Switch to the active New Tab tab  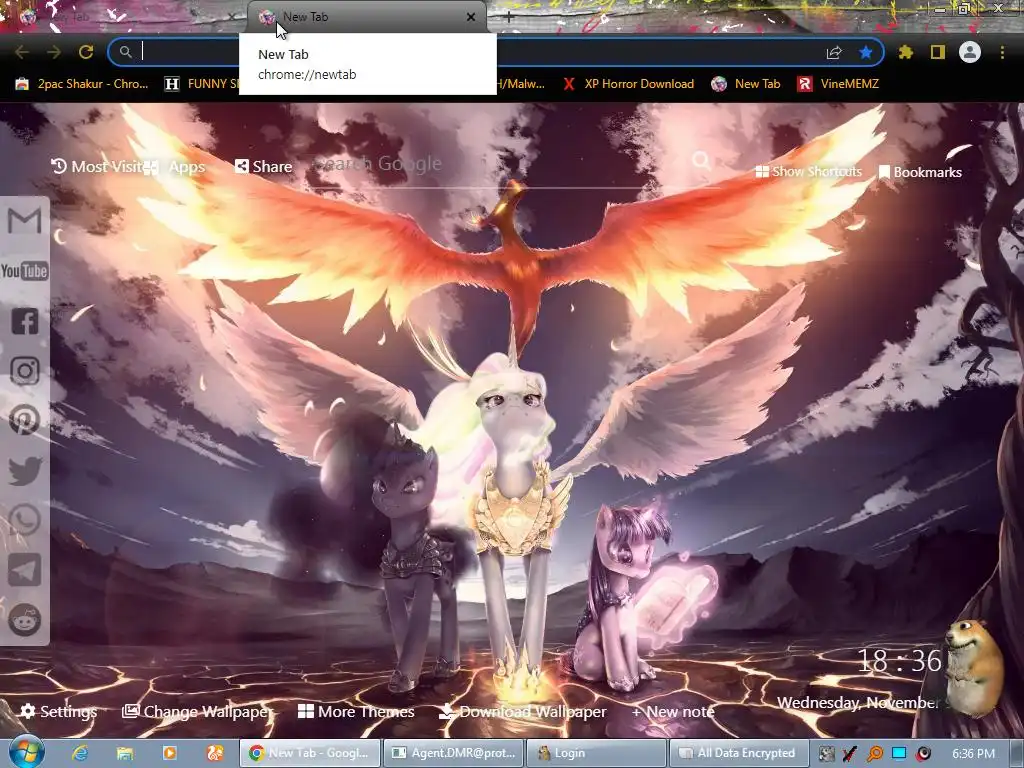366,17
